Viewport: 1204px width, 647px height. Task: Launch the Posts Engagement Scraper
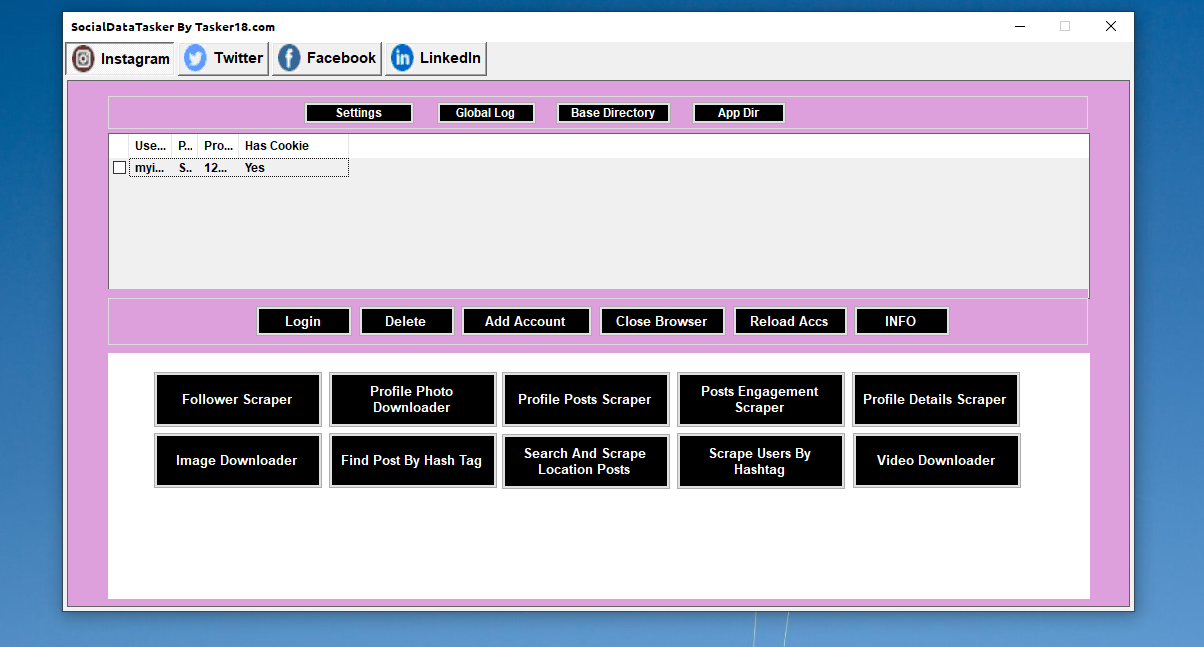760,399
